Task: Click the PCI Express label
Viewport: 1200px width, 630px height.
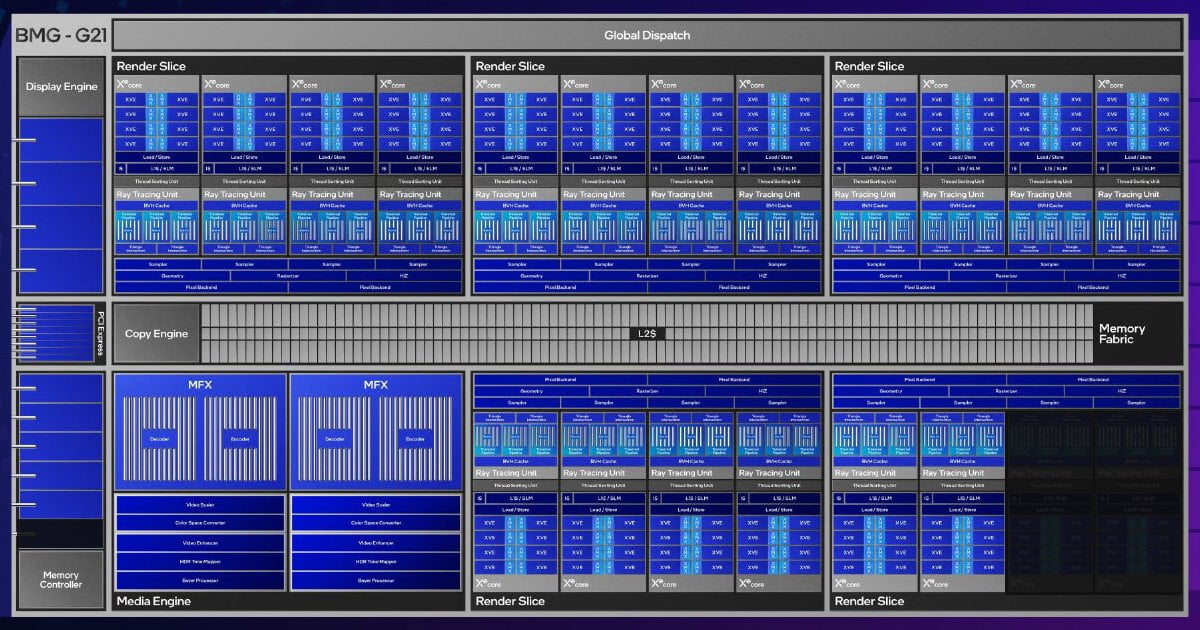Action: coord(100,334)
